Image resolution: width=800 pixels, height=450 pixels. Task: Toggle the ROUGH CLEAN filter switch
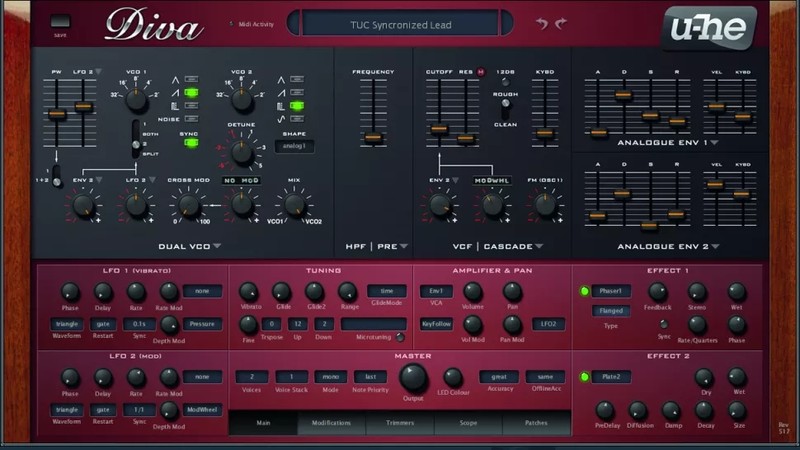[505, 109]
